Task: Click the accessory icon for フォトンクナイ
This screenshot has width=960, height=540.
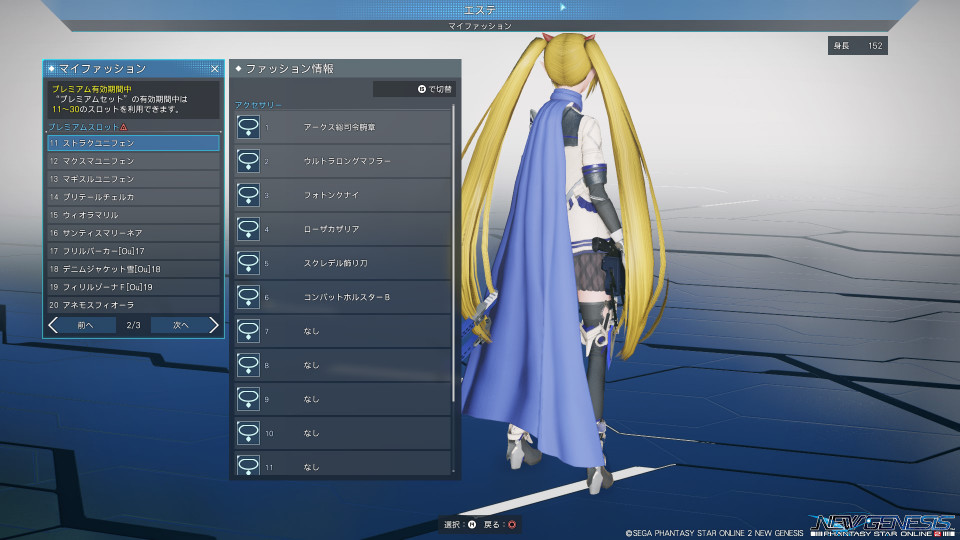Action: [248, 195]
